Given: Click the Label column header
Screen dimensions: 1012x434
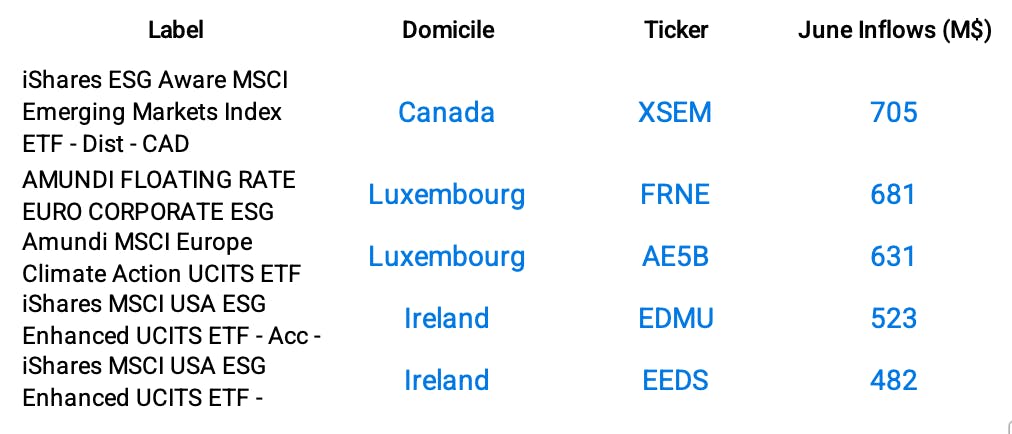Looking at the screenshot, I should click(175, 30).
